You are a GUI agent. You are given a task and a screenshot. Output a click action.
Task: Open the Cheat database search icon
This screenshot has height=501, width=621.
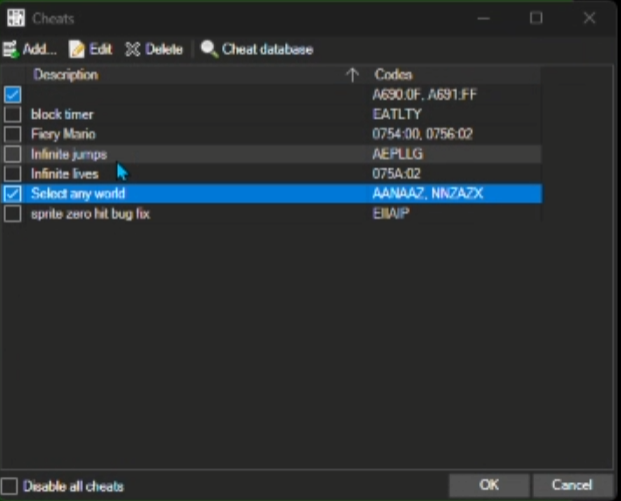click(209, 49)
